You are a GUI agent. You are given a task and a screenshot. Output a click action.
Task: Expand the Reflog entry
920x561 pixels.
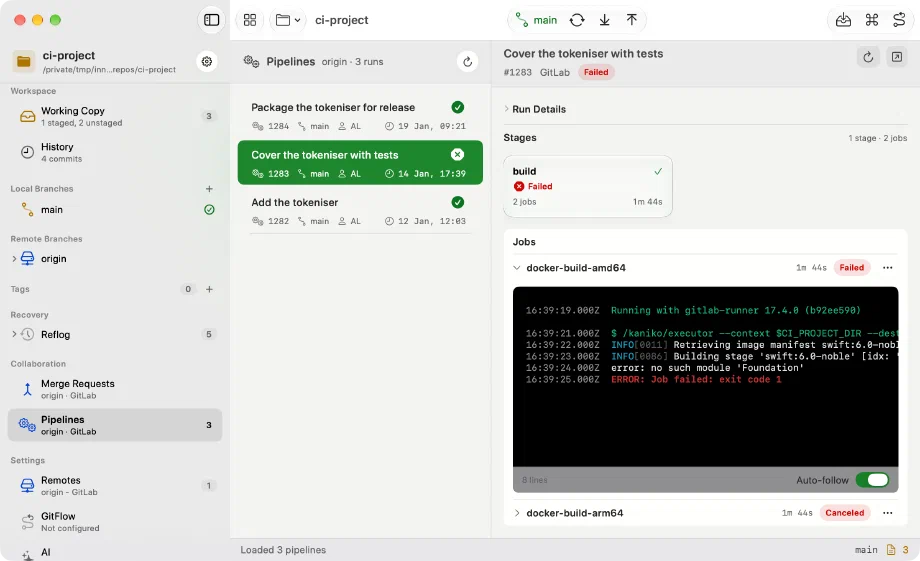pos(14,334)
